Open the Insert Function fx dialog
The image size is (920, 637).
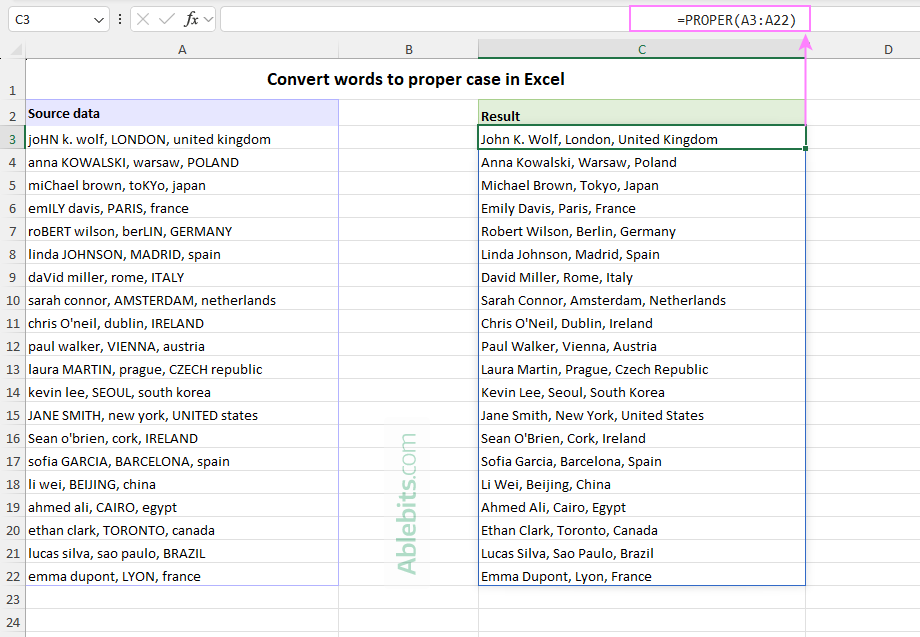190,19
